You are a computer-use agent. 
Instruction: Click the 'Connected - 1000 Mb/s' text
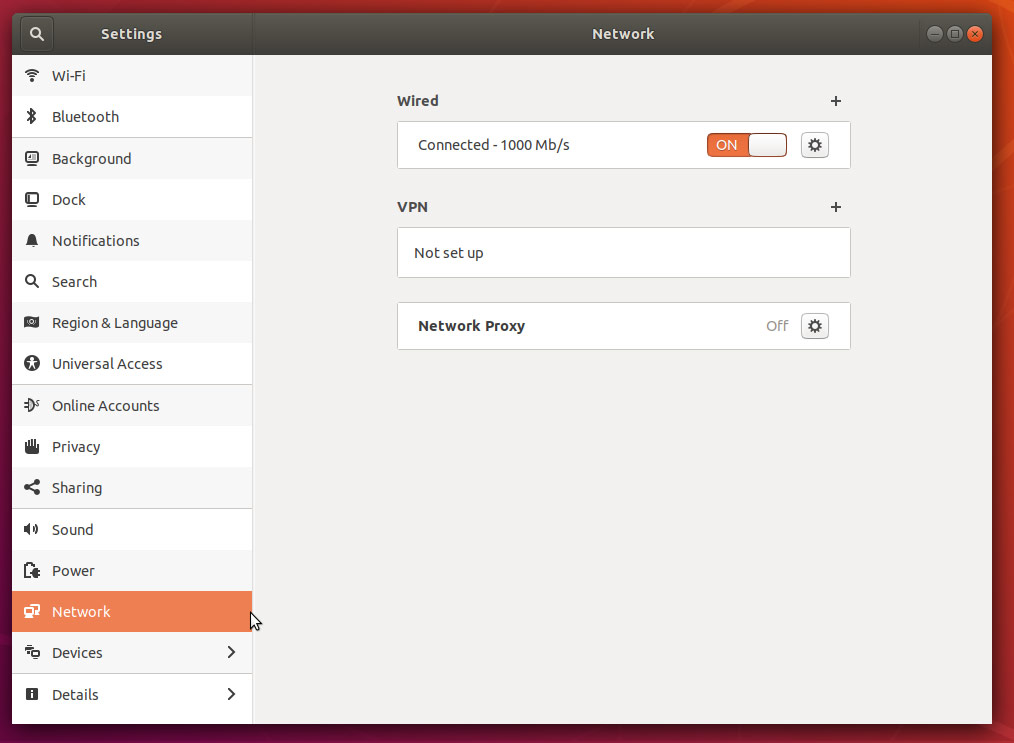pos(493,145)
